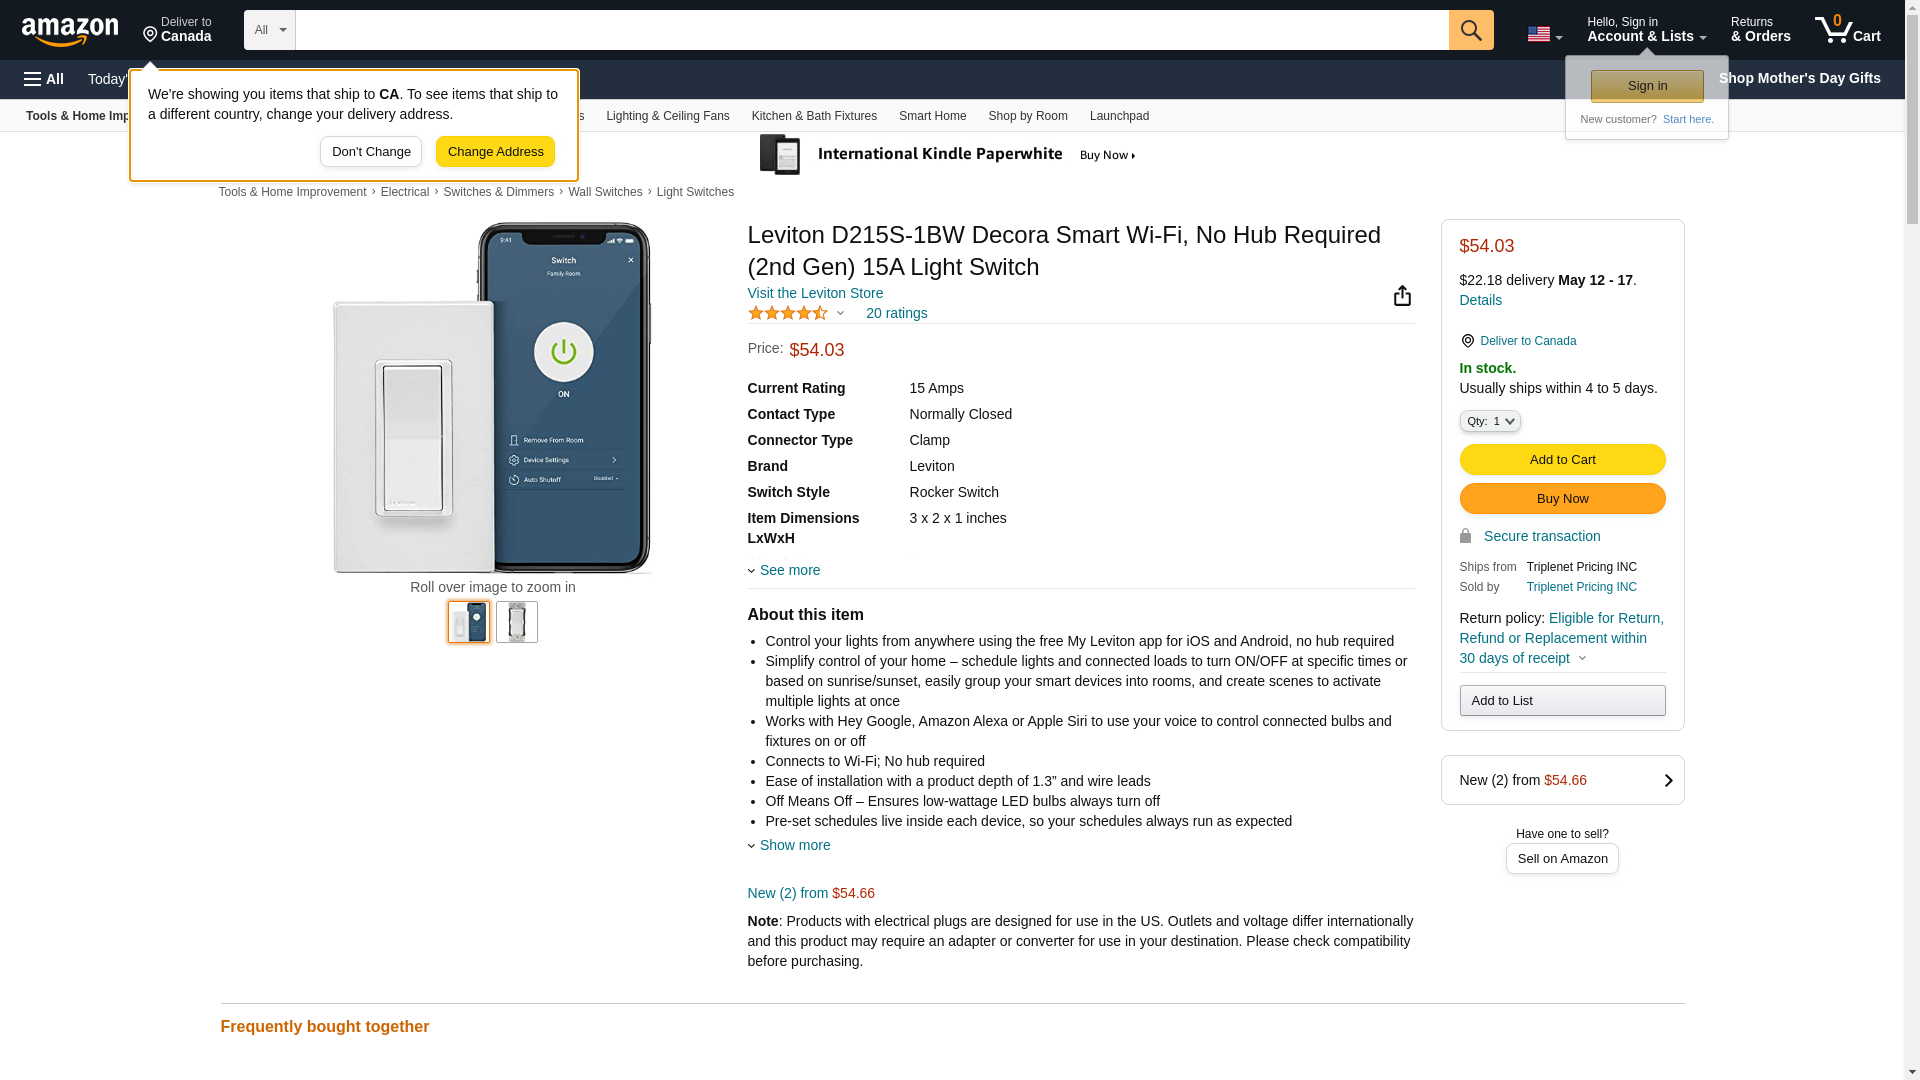Expand Show more about this item
This screenshot has width=1920, height=1080.
coord(794,845)
